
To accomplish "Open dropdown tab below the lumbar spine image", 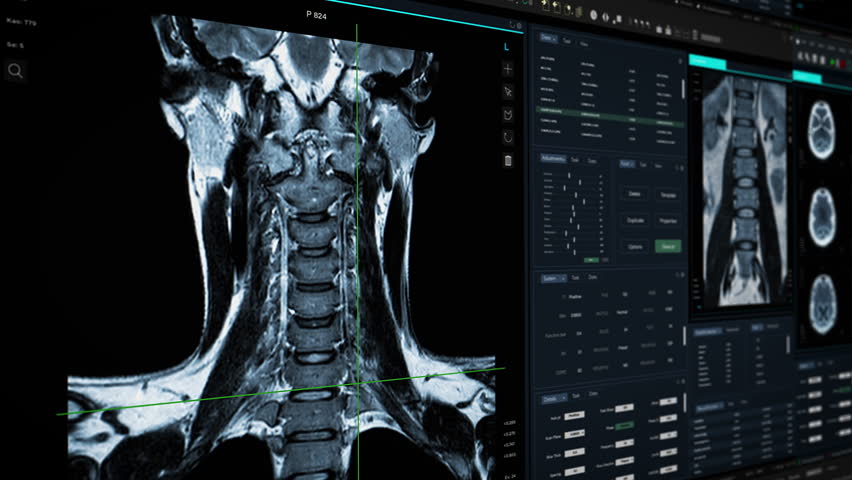I will coord(707,332).
